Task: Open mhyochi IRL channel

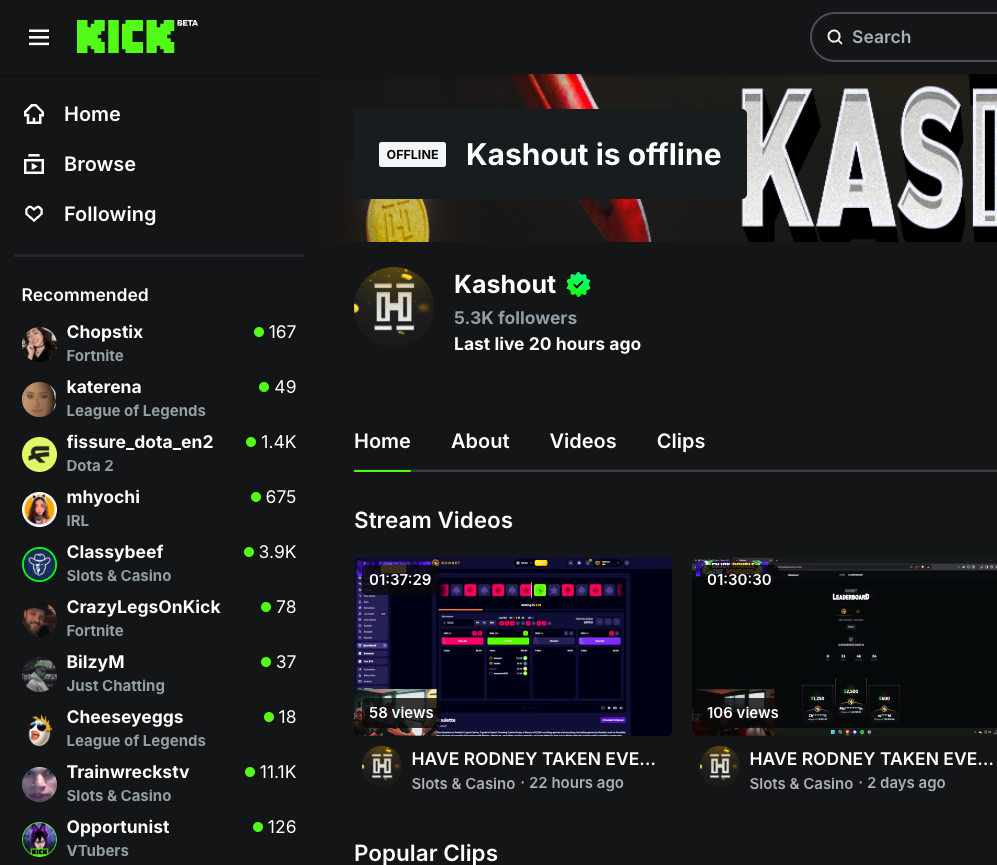Action: tap(159, 509)
